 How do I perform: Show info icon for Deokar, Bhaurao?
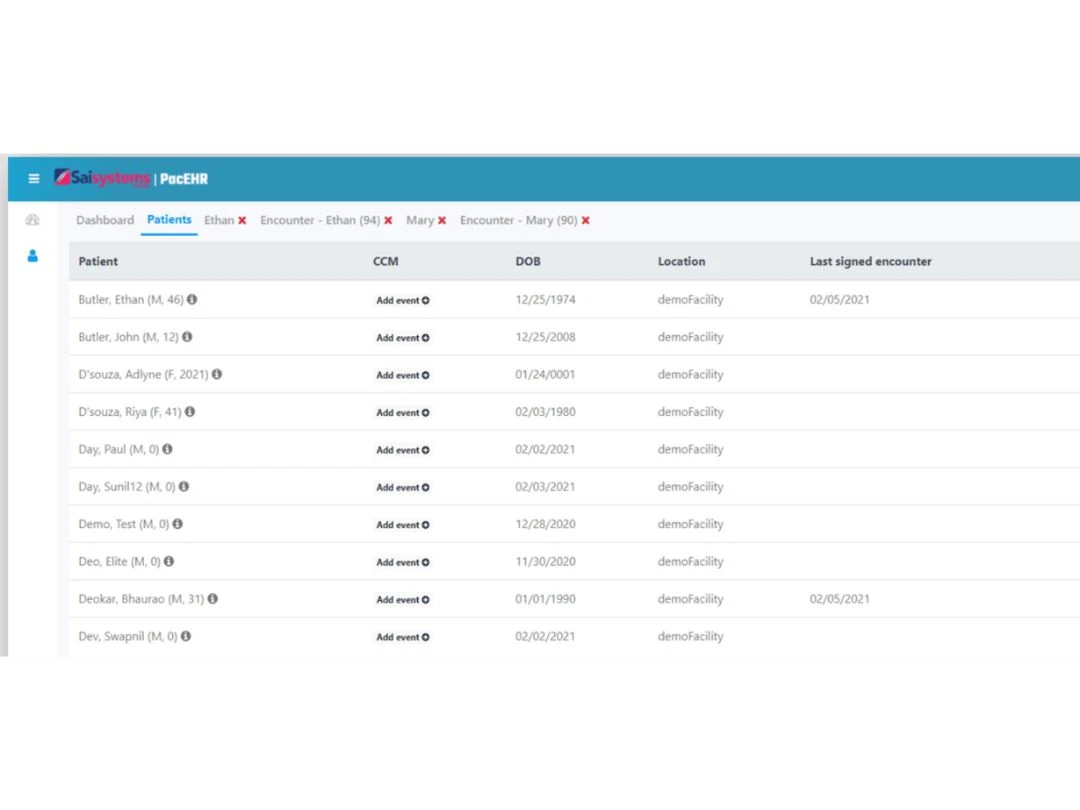(213, 599)
